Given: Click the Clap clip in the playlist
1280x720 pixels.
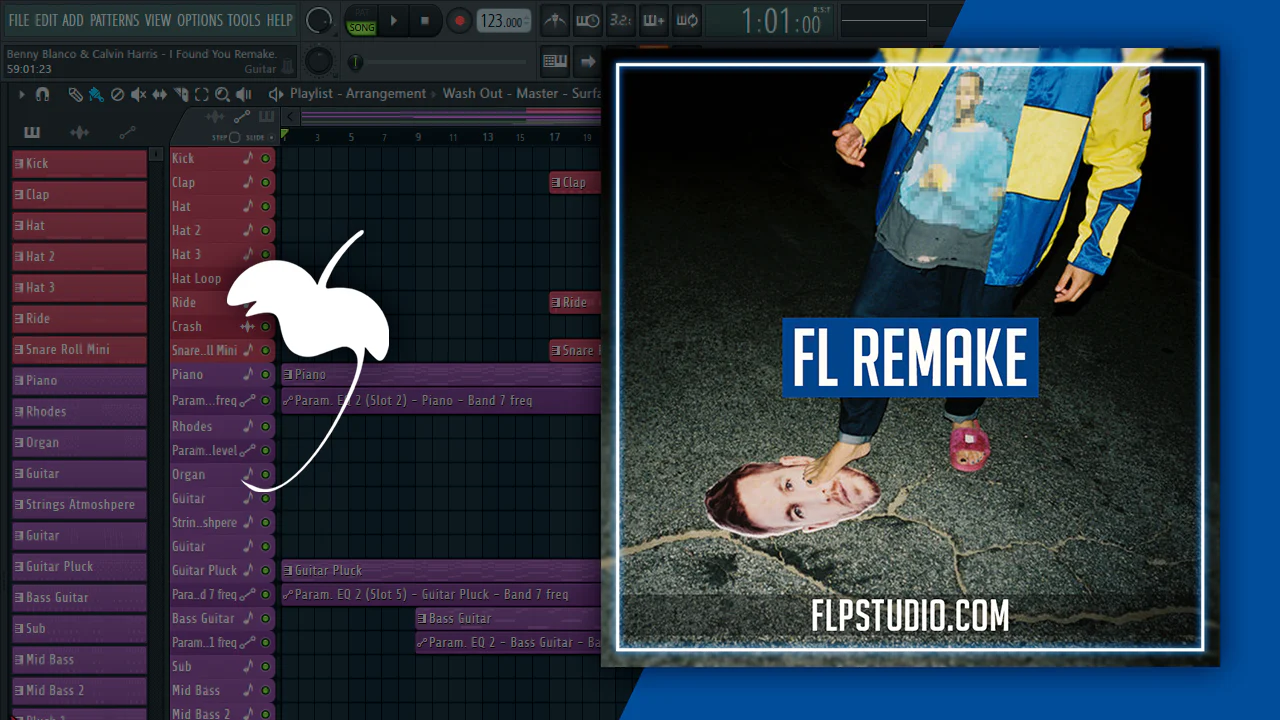Looking at the screenshot, I should 575,182.
